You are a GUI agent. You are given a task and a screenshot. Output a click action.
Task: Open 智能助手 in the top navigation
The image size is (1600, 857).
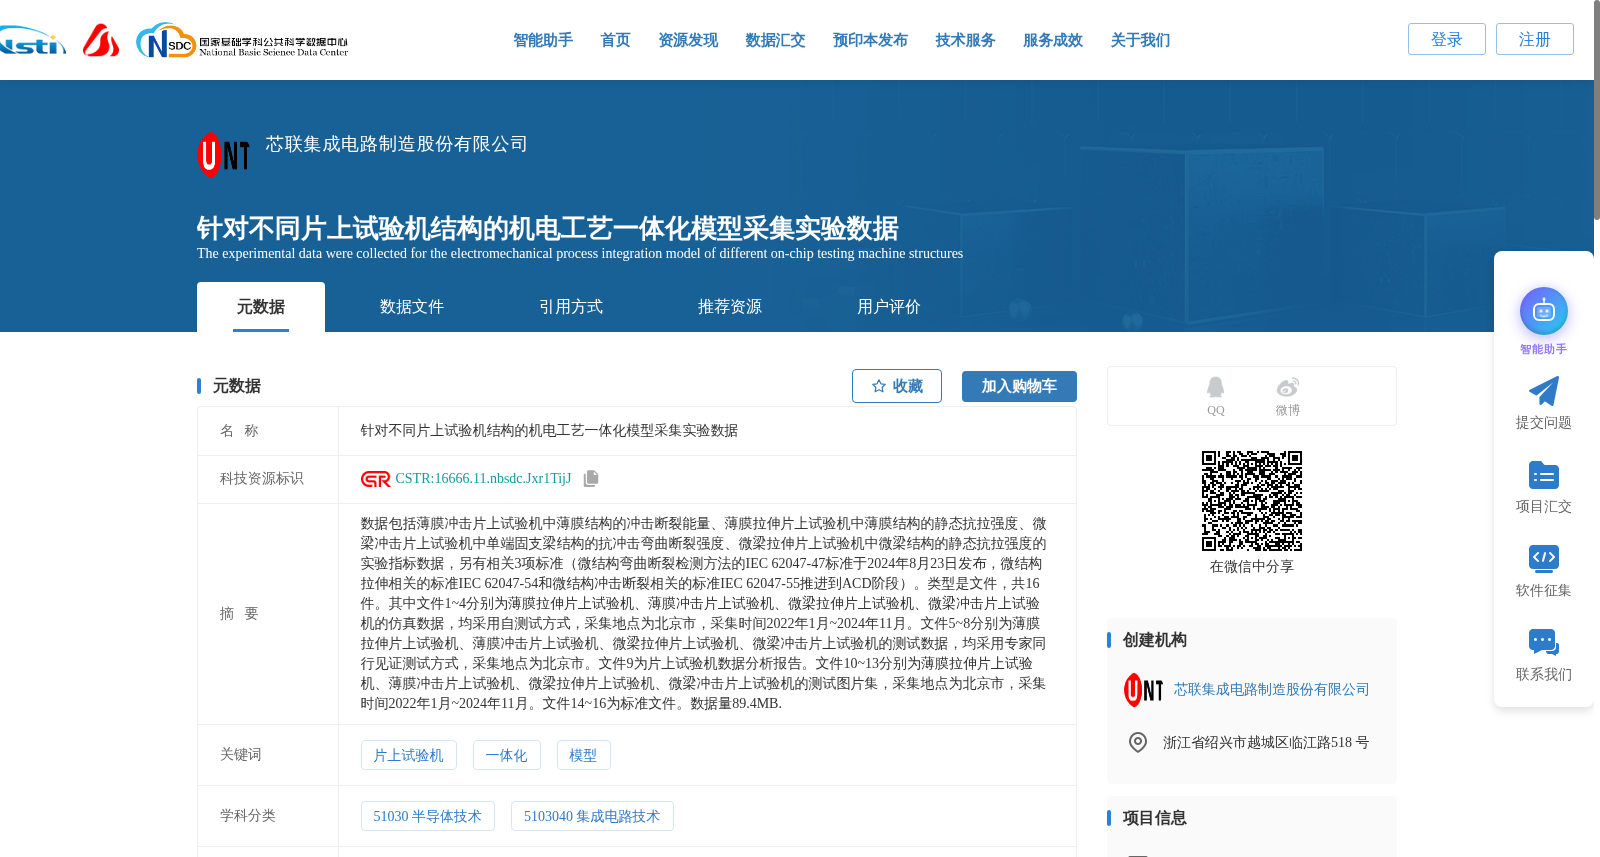coord(543,40)
